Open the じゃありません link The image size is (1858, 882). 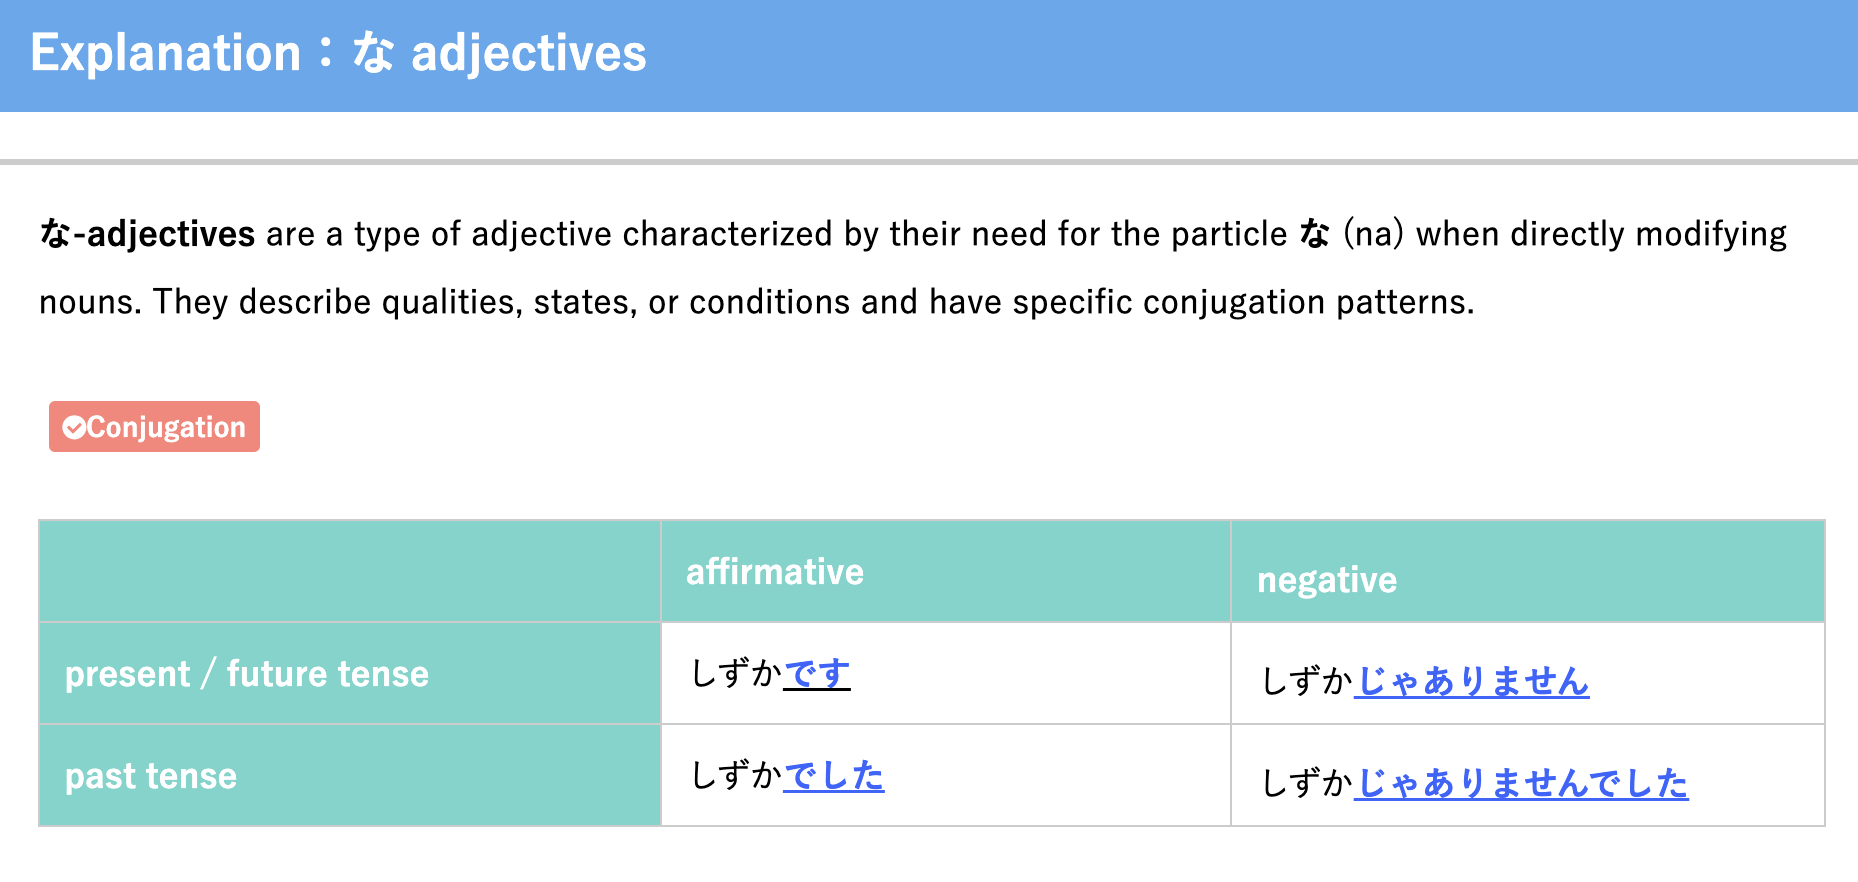click(1472, 681)
